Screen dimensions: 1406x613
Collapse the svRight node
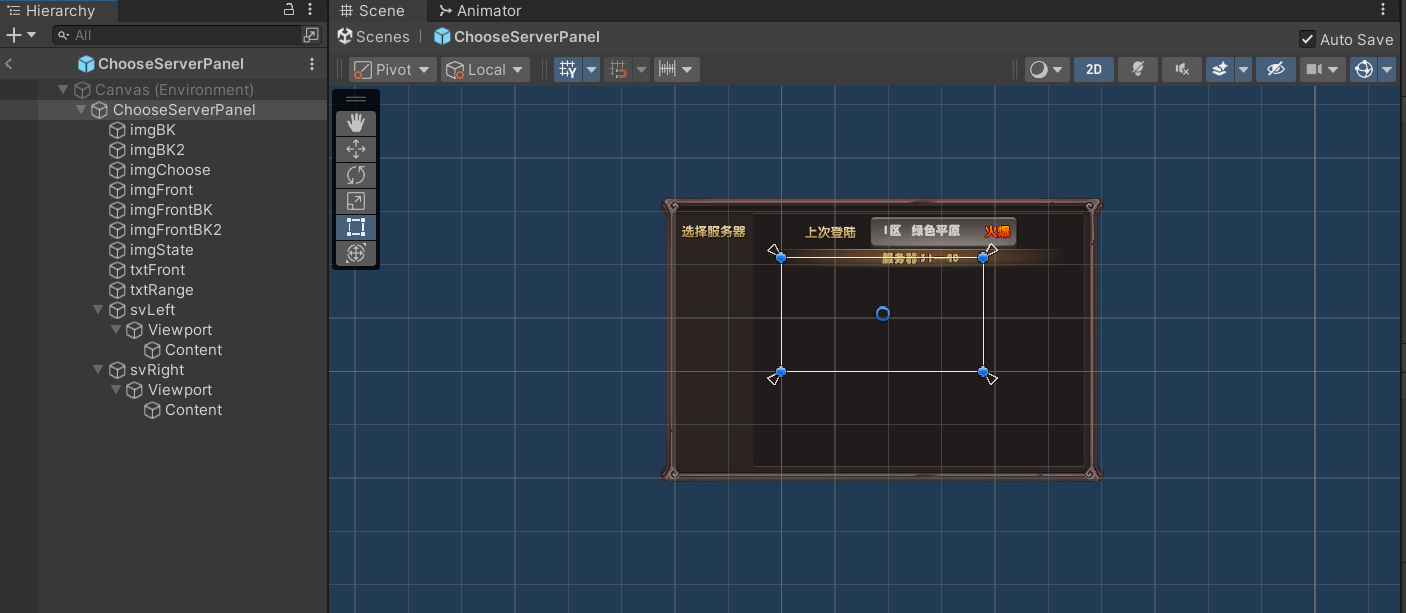tap(98, 370)
